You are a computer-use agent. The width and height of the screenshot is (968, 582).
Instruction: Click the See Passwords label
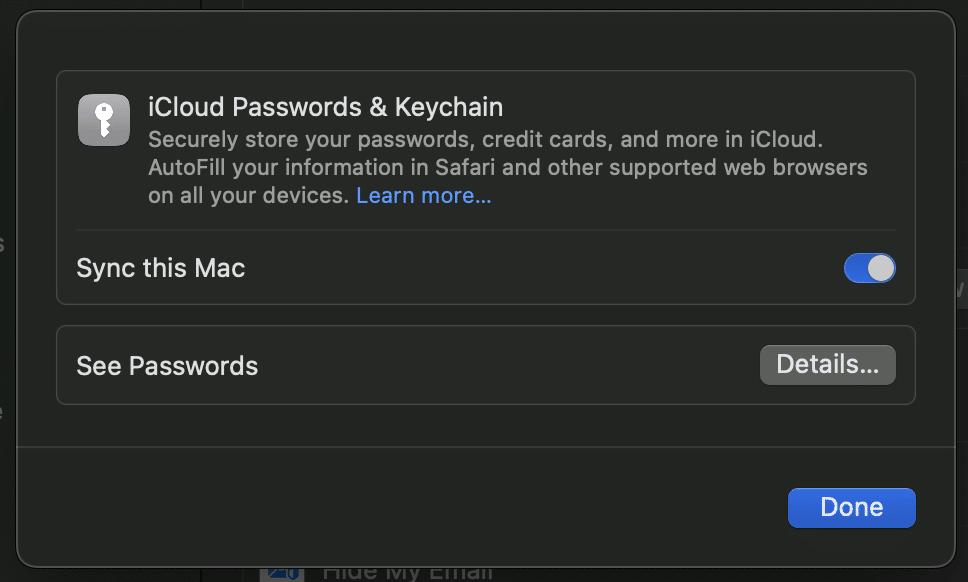pyautogui.click(x=166, y=365)
